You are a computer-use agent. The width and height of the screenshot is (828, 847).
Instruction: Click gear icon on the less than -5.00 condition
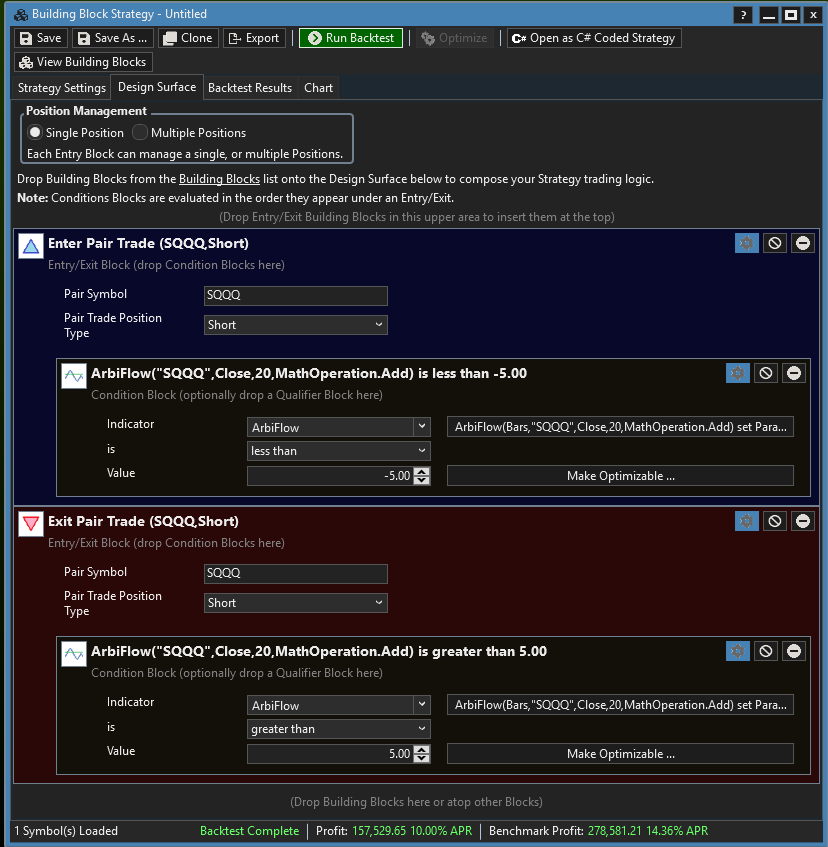click(738, 373)
